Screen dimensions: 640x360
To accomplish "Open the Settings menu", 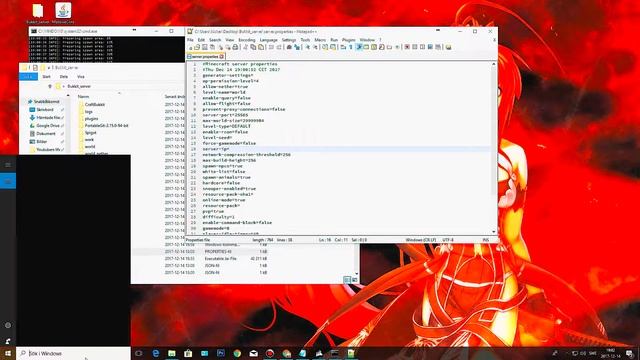I will click(289, 40).
